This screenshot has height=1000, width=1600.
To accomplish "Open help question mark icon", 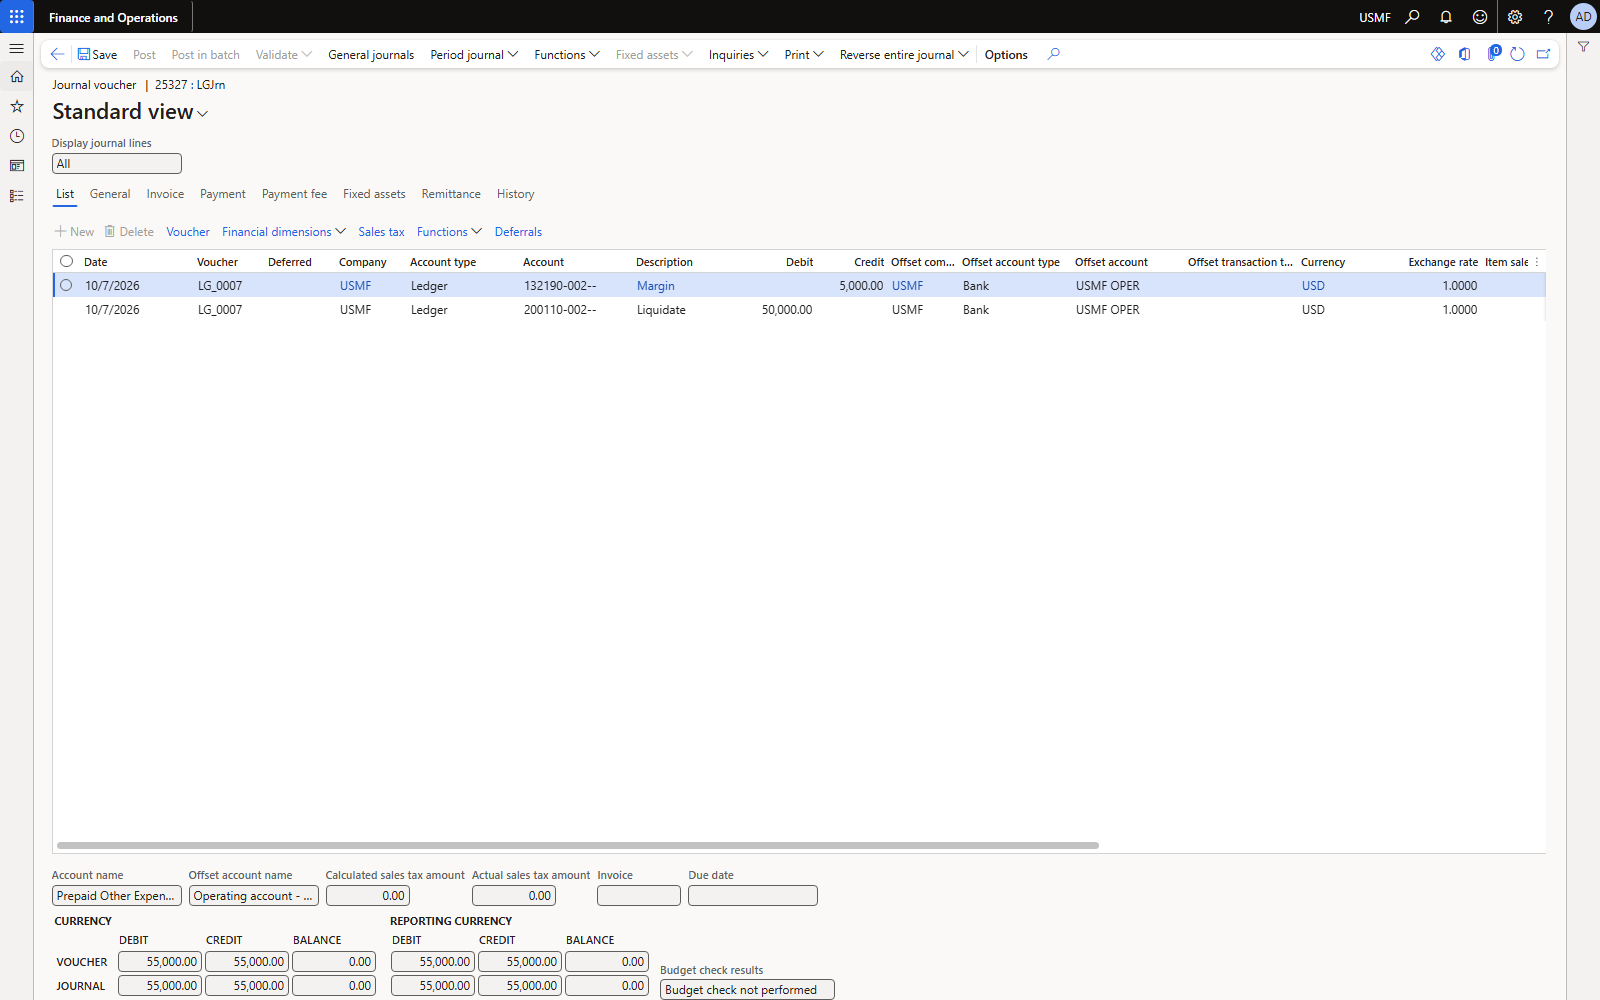I will coord(1548,17).
